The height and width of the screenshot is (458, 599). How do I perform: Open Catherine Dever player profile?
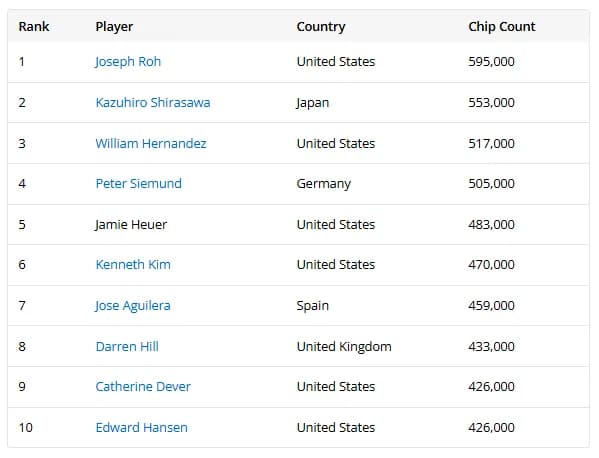(143, 387)
